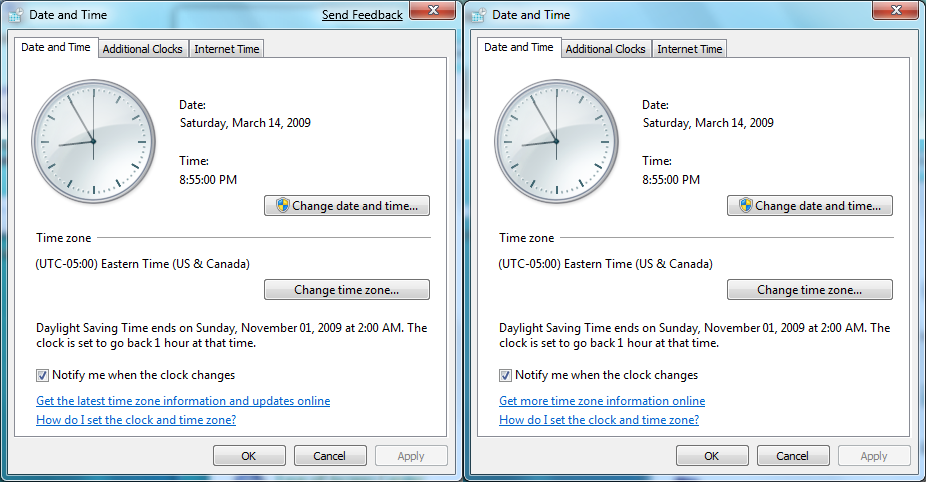The image size is (926, 482).
Task: Click Send Feedback link in left title bar
Action: pyautogui.click(x=362, y=15)
